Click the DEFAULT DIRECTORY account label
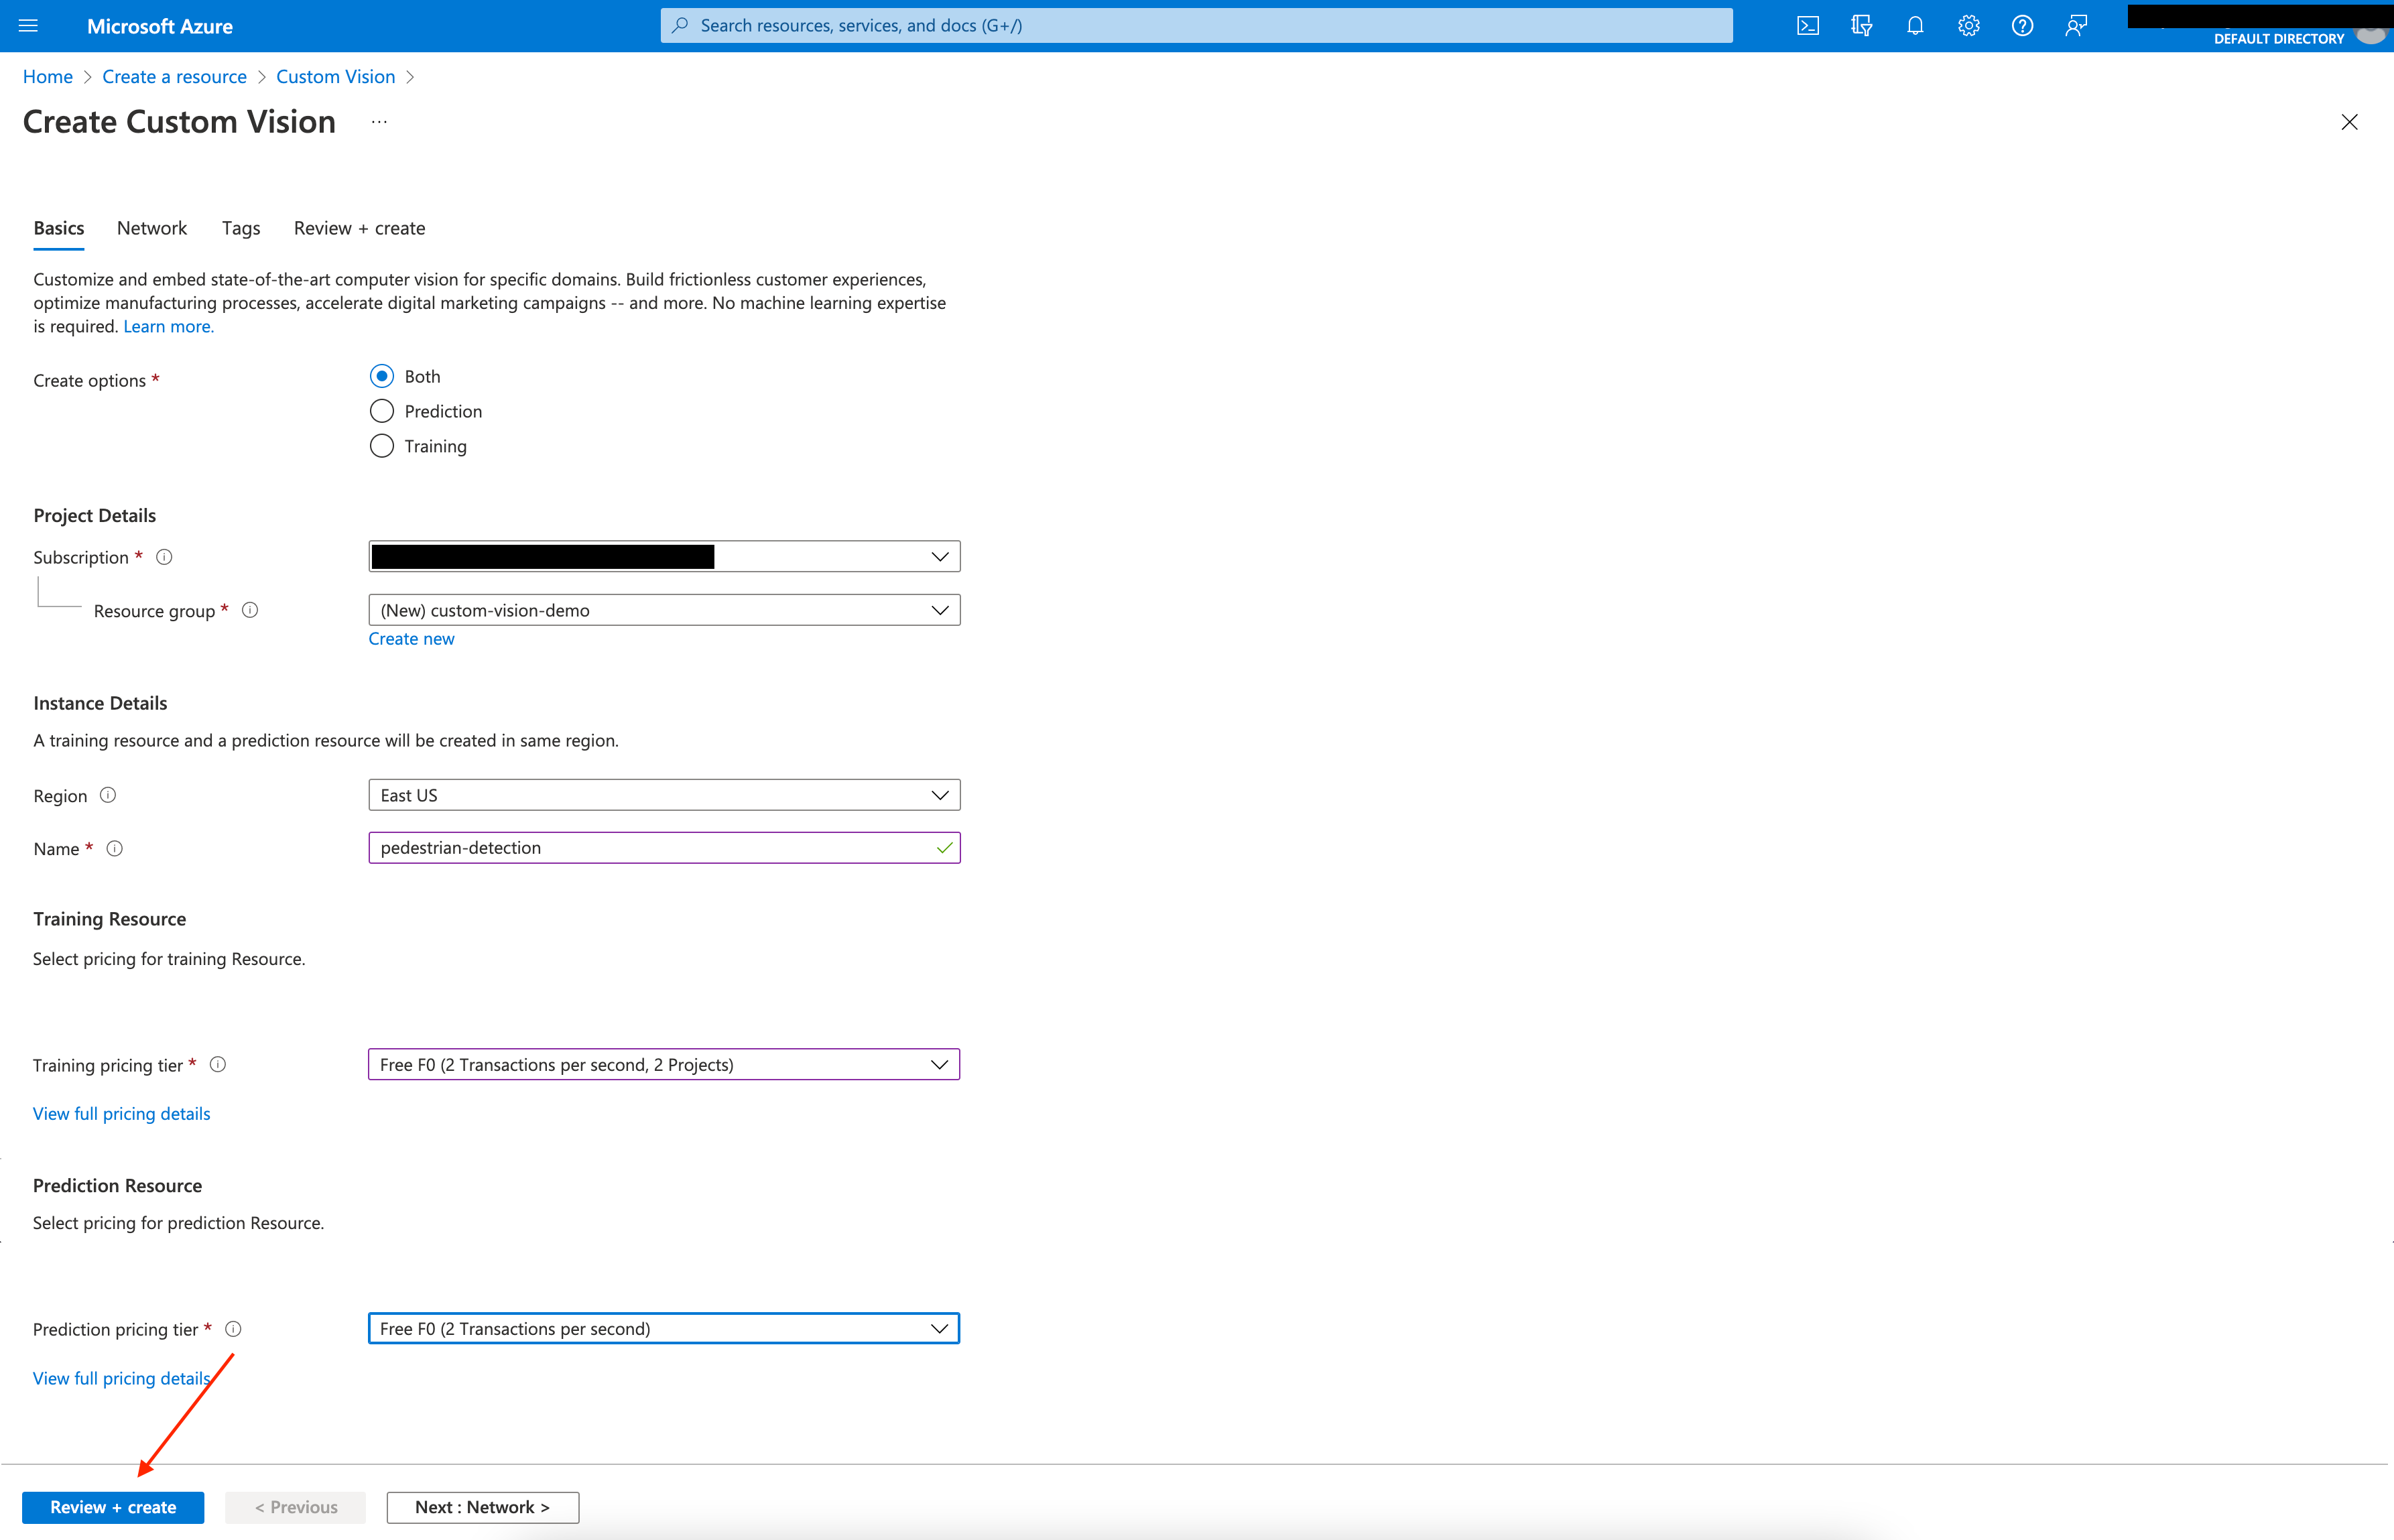This screenshot has height=1540, width=2394. coord(2278,39)
